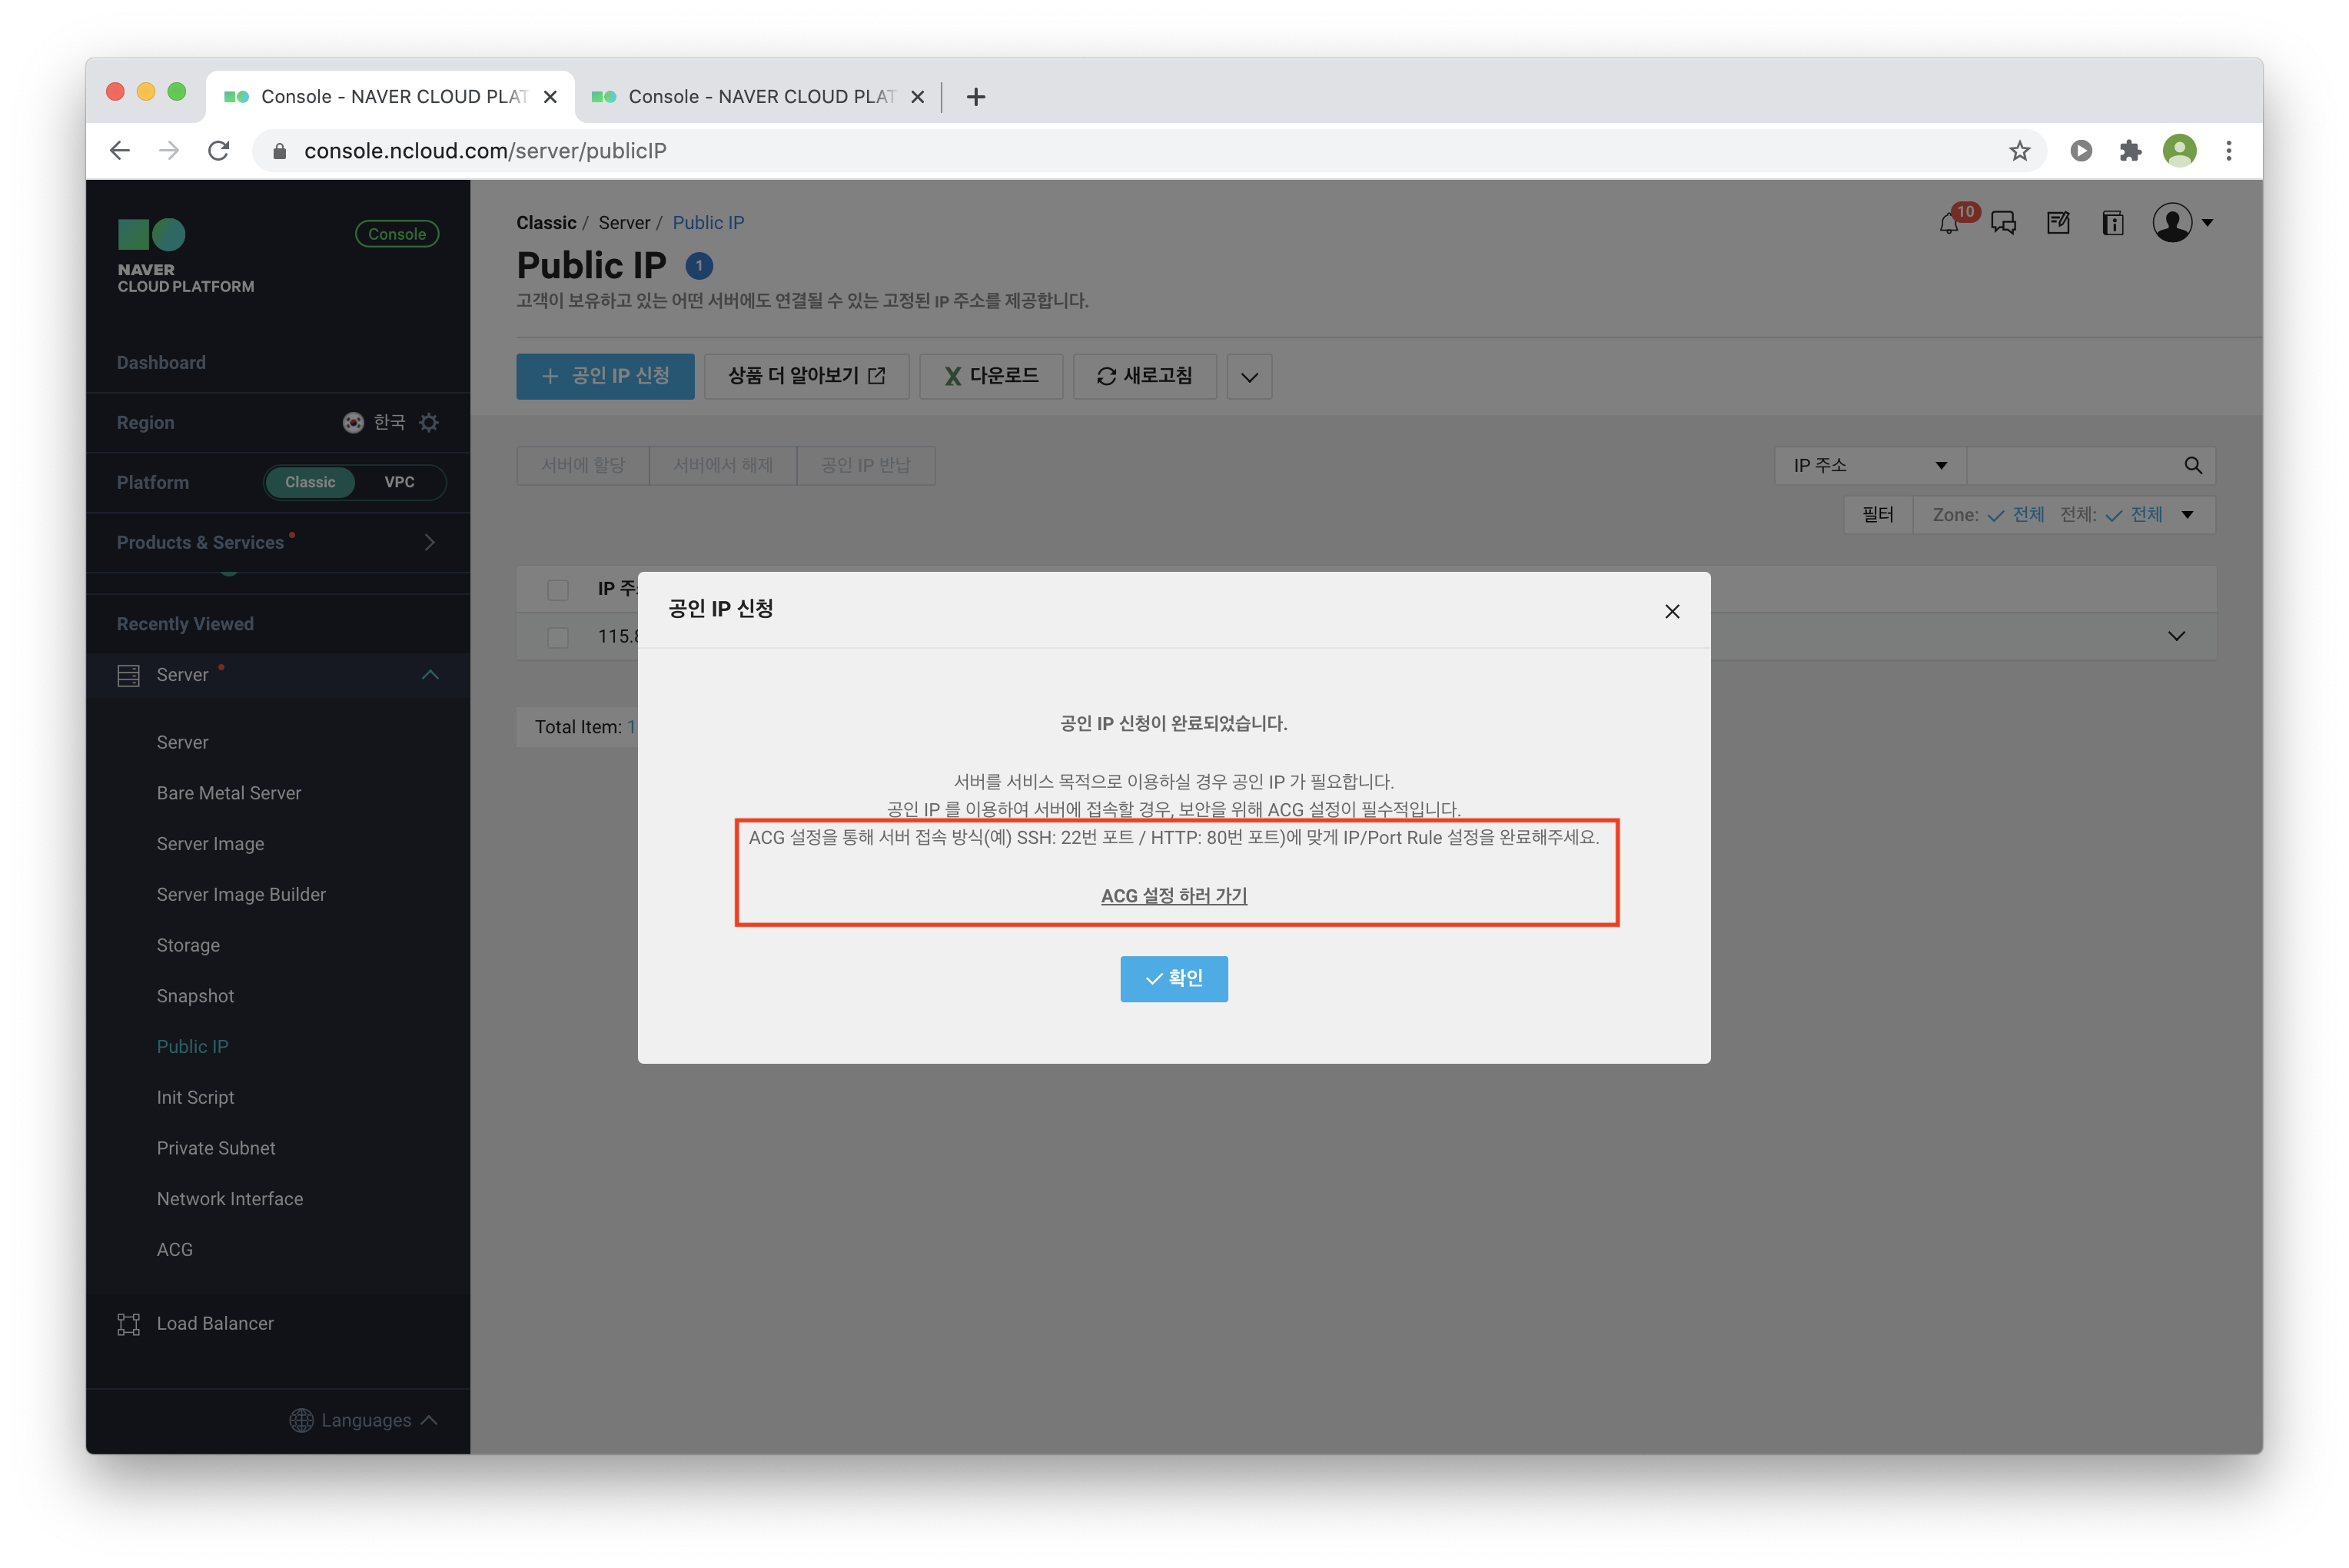Open ACG in the sidebar menu
This screenshot has width=2349, height=1568.
pos(174,1249)
